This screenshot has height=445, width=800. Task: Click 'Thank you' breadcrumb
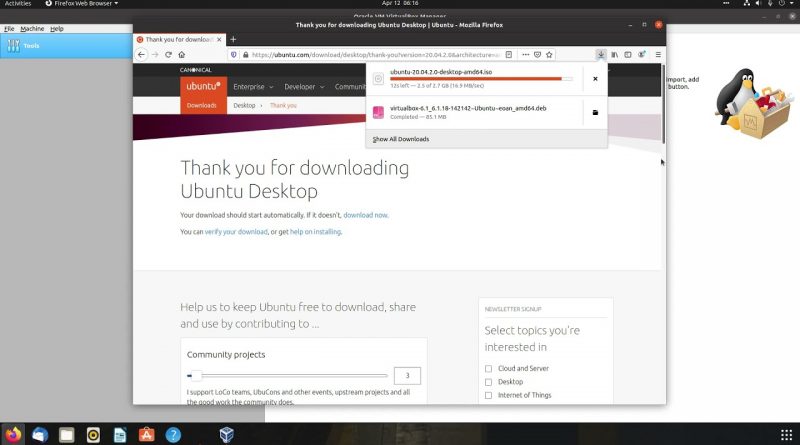click(x=283, y=105)
